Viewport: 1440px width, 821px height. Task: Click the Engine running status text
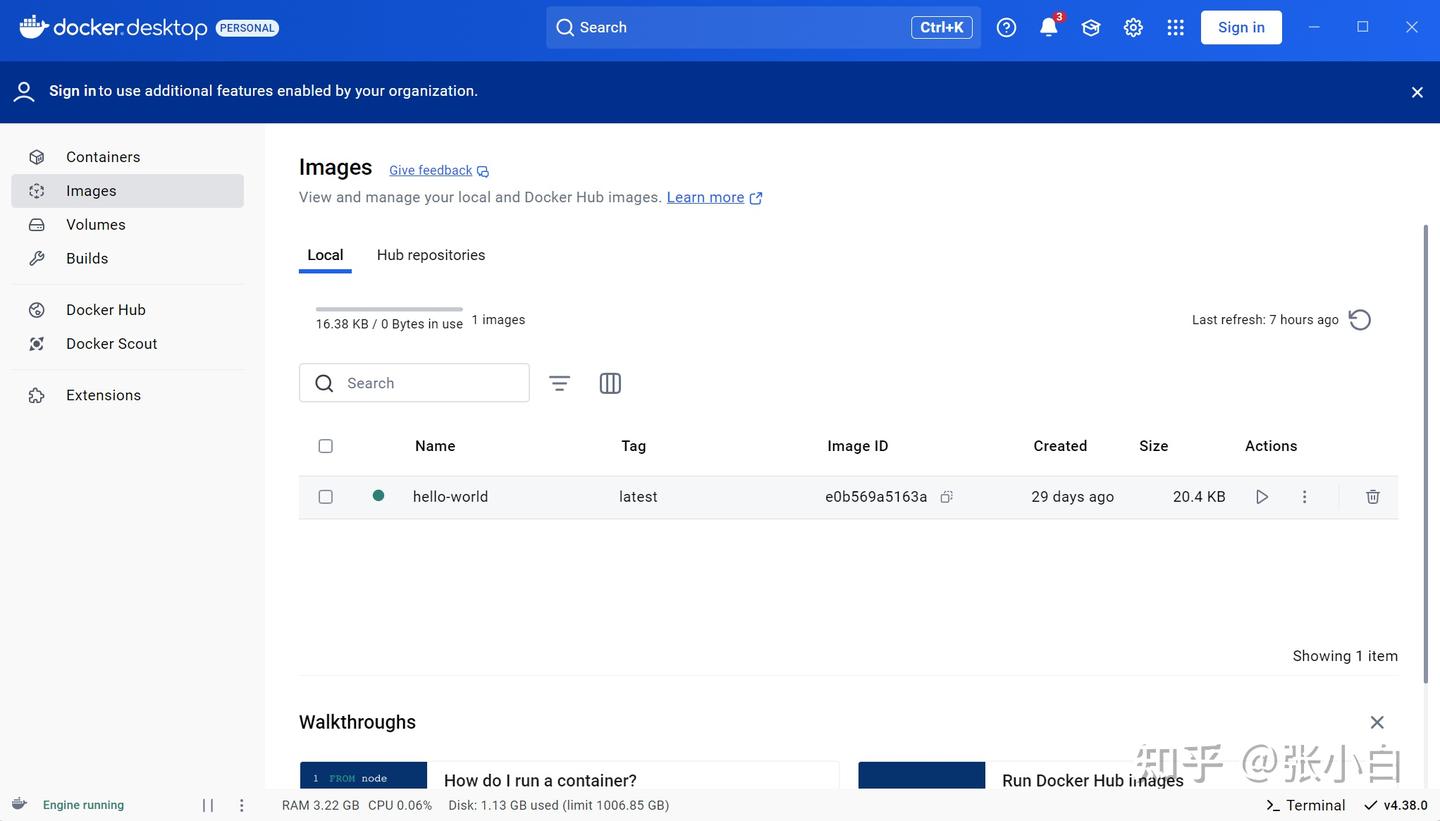click(83, 805)
